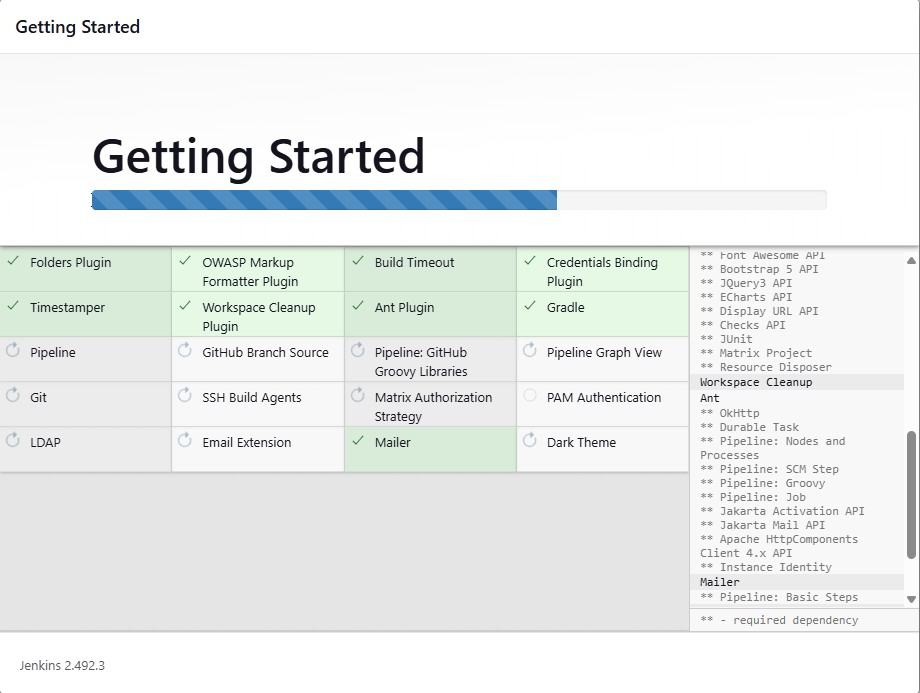The height and width of the screenshot is (693, 920).
Task: Click the Email Extension label
Action: tap(246, 442)
